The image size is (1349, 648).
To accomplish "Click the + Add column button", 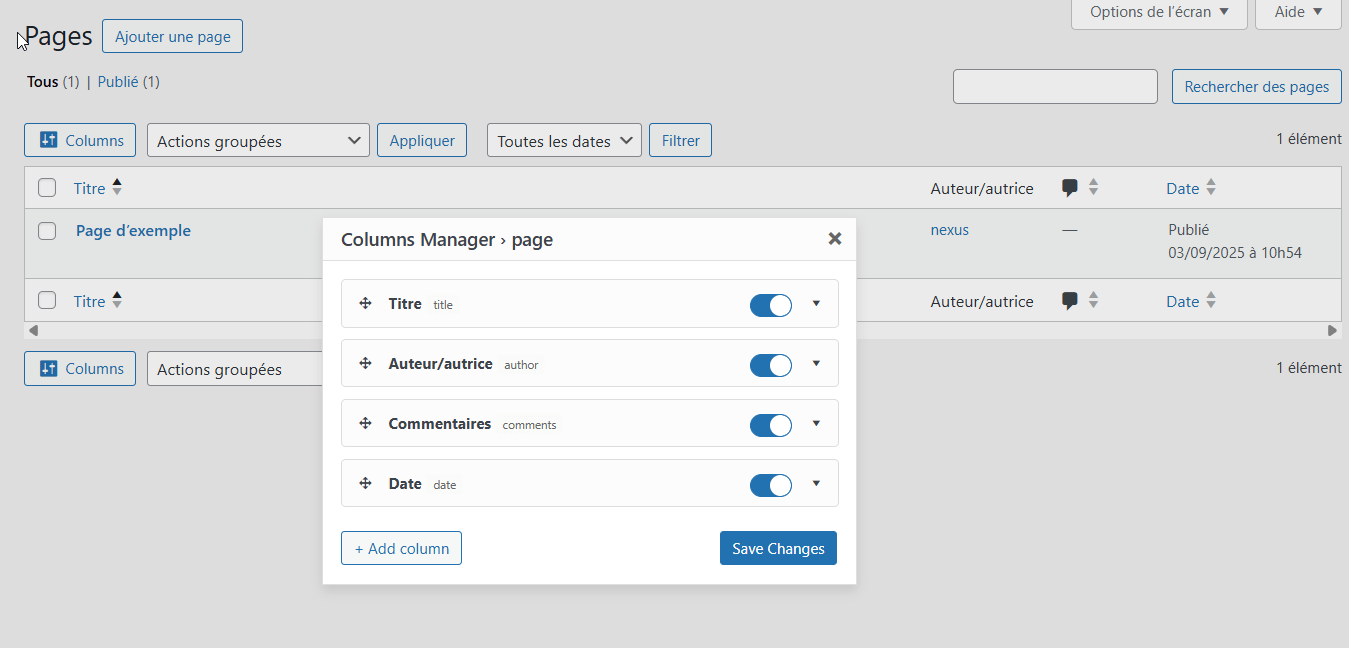I will [x=401, y=548].
